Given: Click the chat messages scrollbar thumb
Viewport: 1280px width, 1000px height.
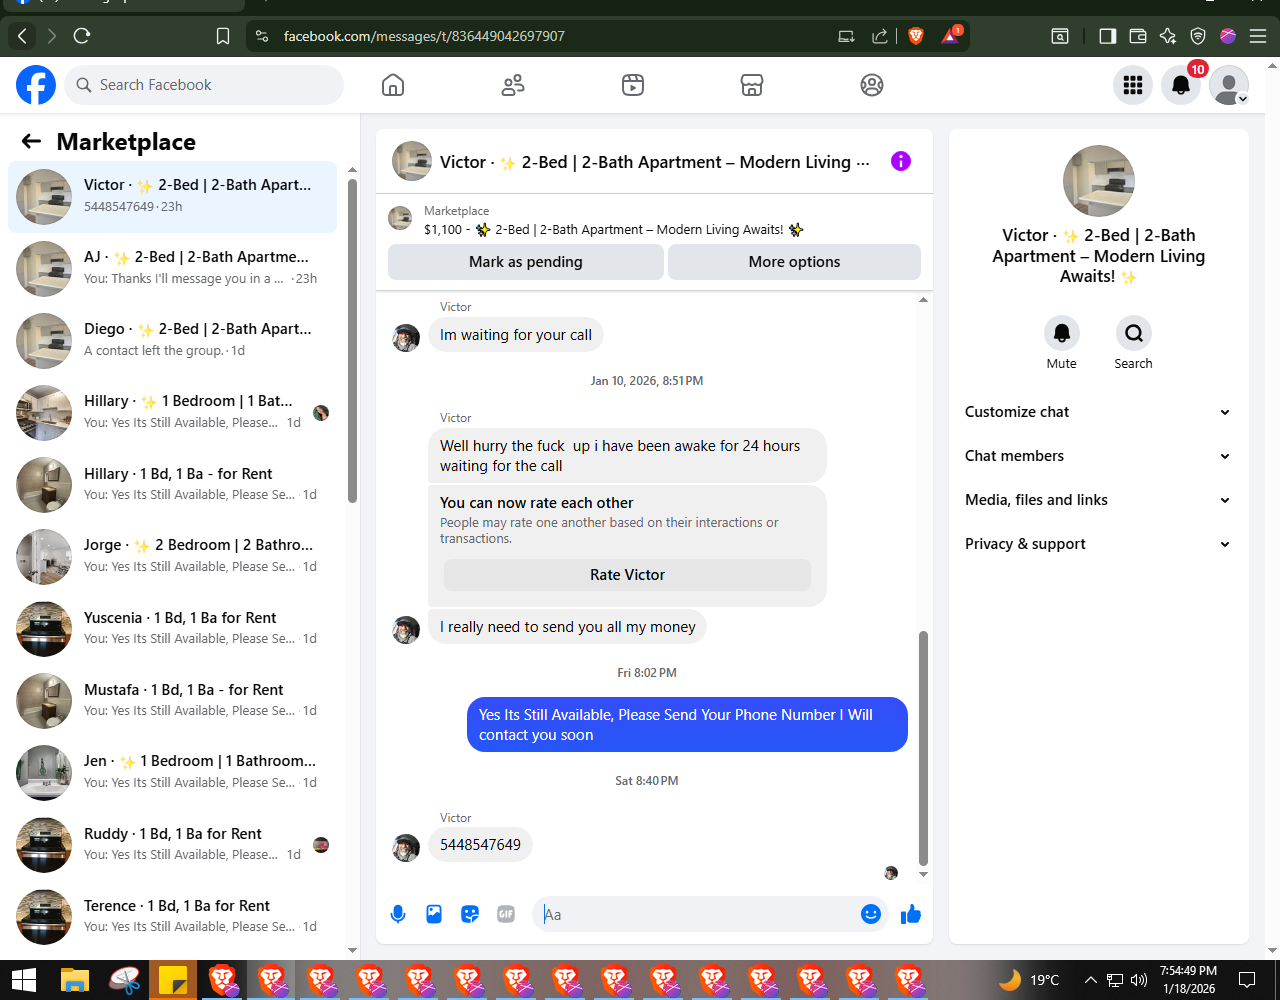Looking at the screenshot, I should coord(923,747).
